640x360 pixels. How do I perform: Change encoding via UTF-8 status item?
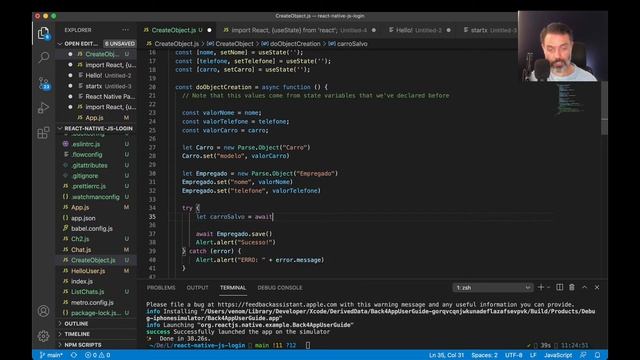513,355
